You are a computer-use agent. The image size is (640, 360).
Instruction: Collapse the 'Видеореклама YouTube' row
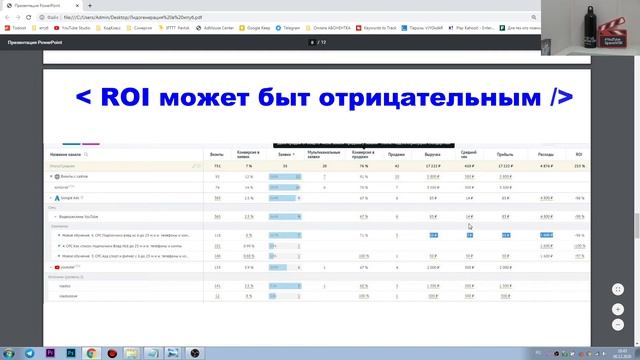pos(56,217)
